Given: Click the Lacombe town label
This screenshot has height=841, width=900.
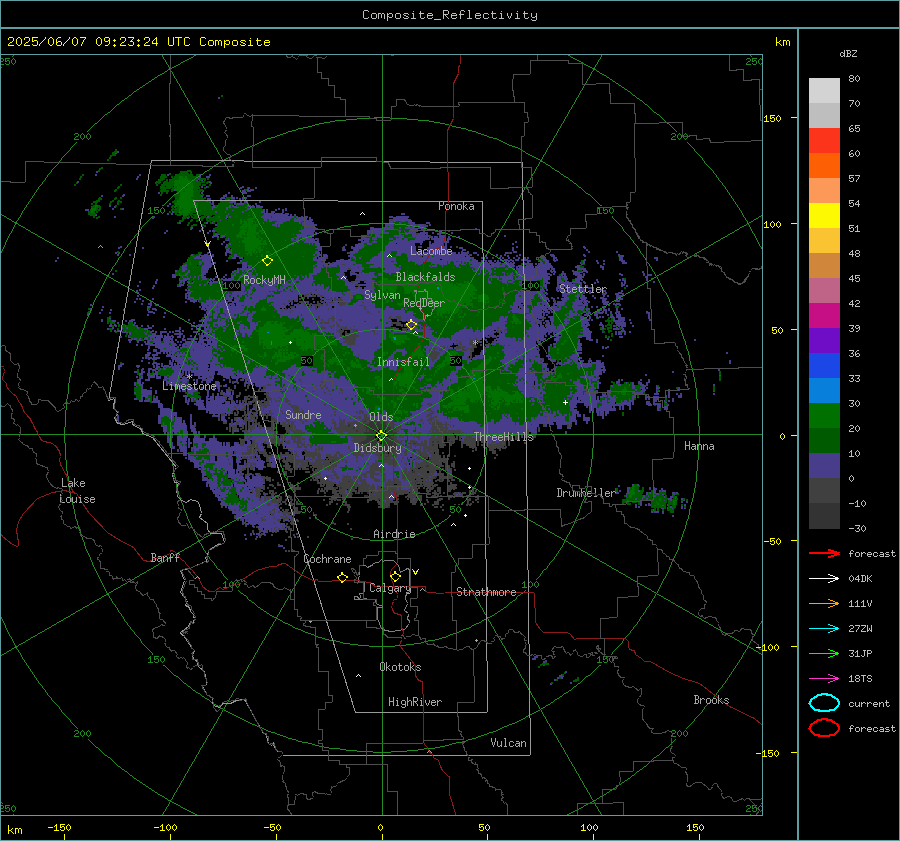Looking at the screenshot, I should click(431, 251).
